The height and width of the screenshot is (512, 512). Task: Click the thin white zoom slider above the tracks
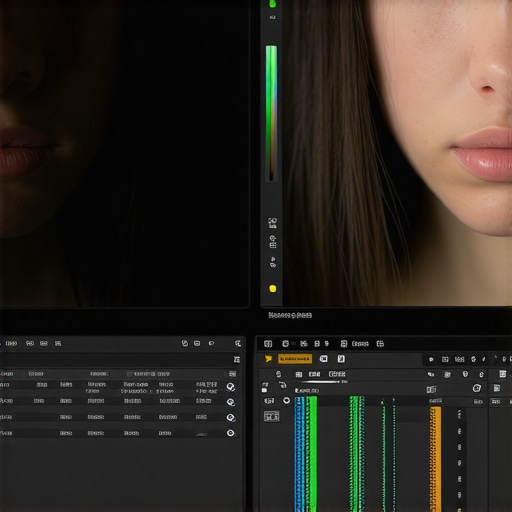tap(321, 382)
